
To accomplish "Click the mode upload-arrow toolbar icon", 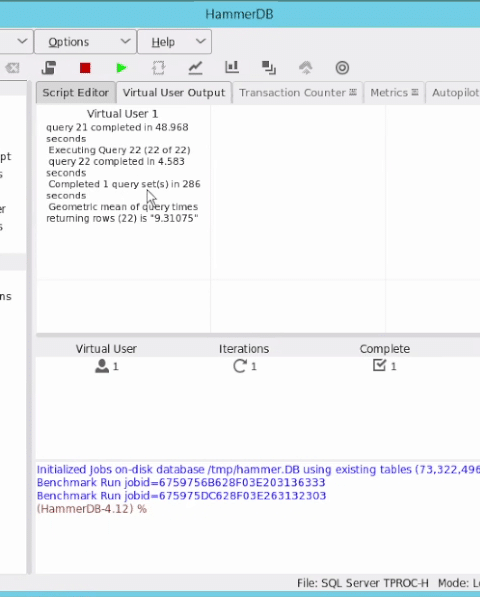I will pos(306,68).
